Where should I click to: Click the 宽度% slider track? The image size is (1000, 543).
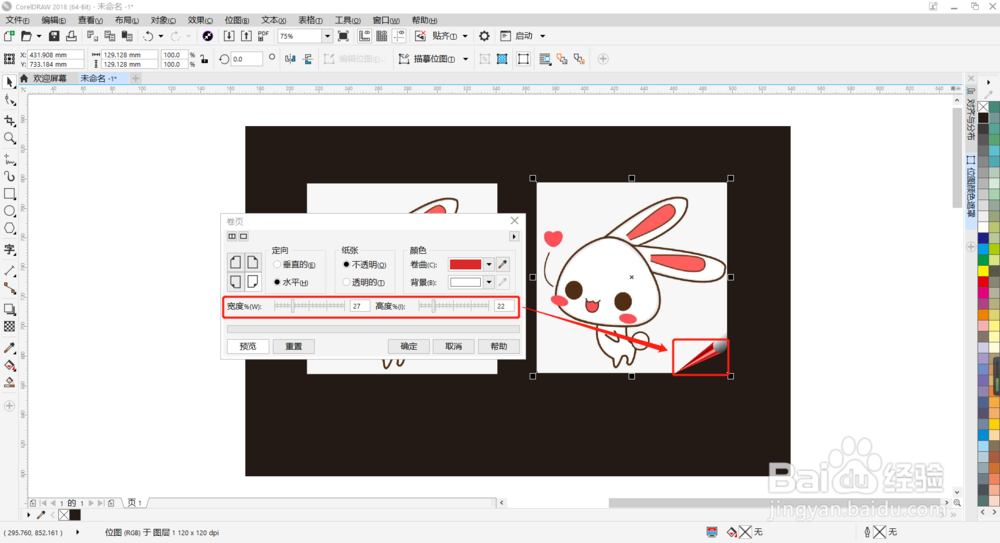(x=309, y=306)
